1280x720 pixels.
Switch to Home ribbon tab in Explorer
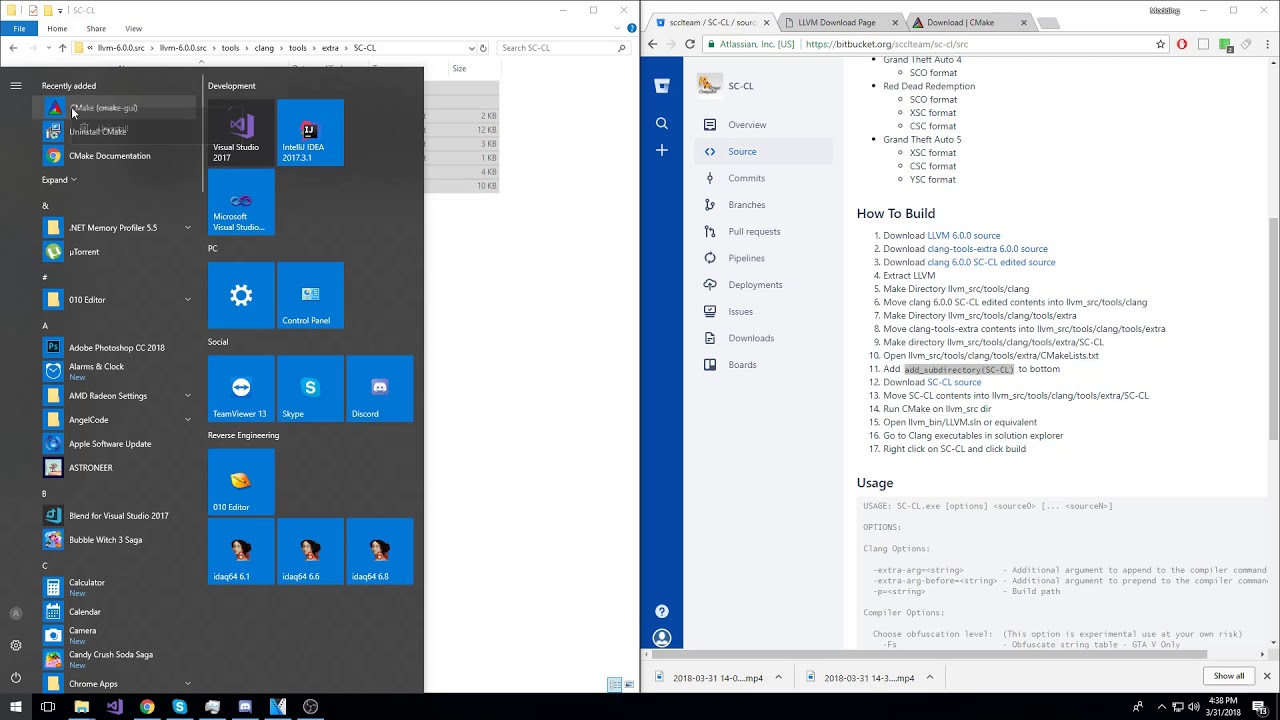[x=57, y=28]
